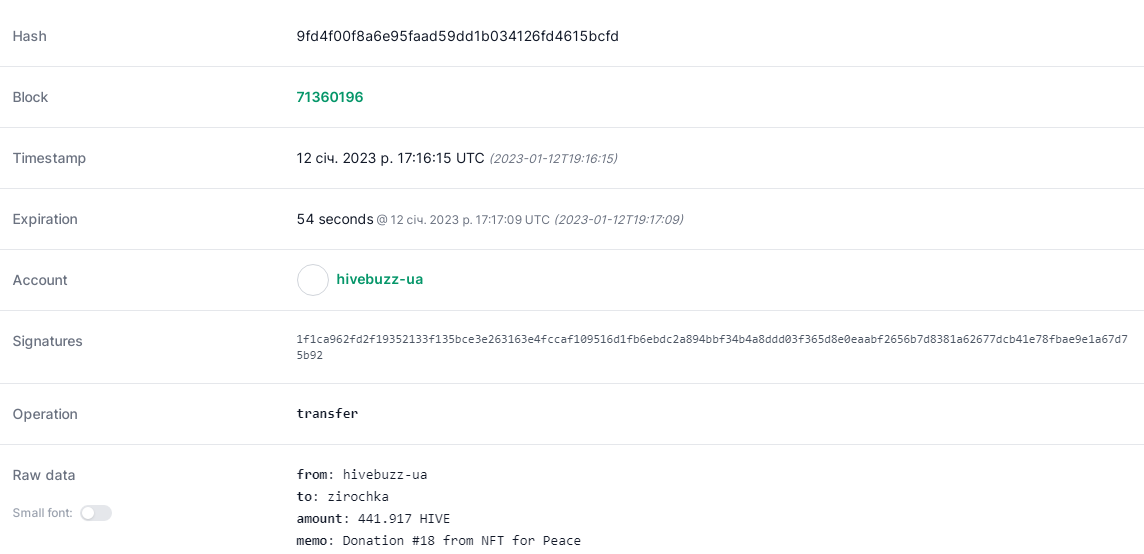Click the memo Donation #18 line
Image resolution: width=1144 pixels, height=554 pixels.
[438, 541]
